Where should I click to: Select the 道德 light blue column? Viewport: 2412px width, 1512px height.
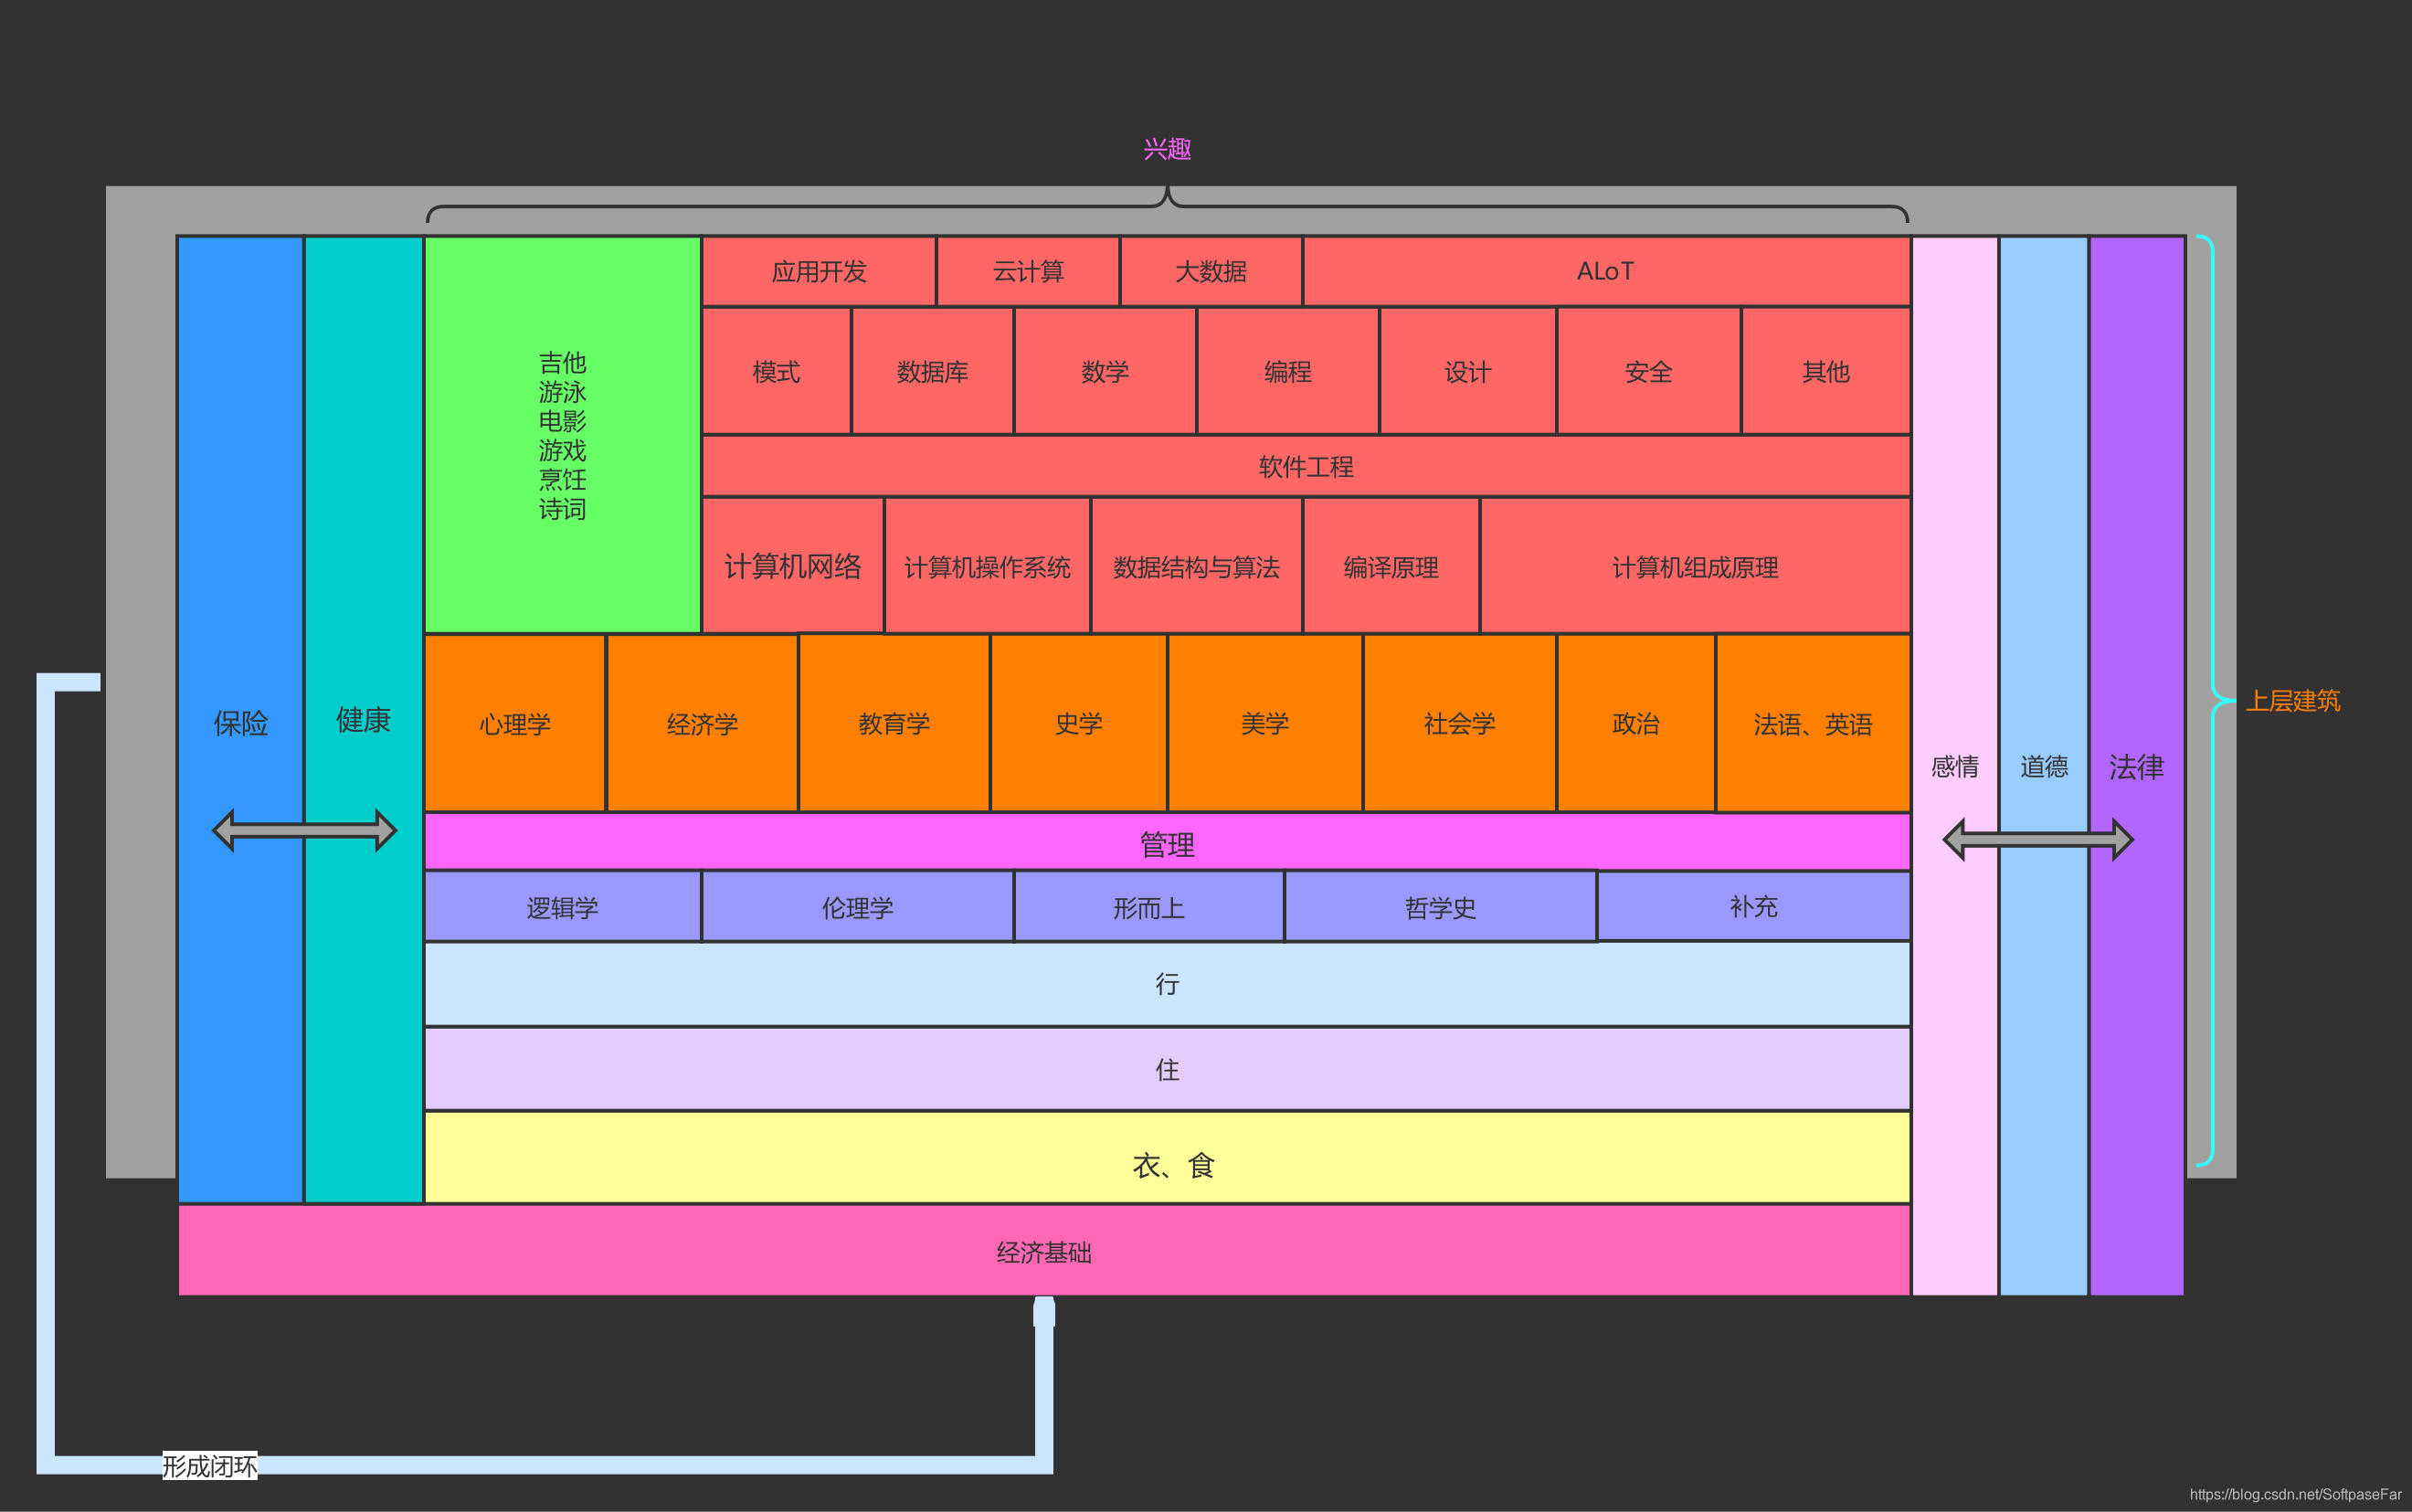[2044, 766]
